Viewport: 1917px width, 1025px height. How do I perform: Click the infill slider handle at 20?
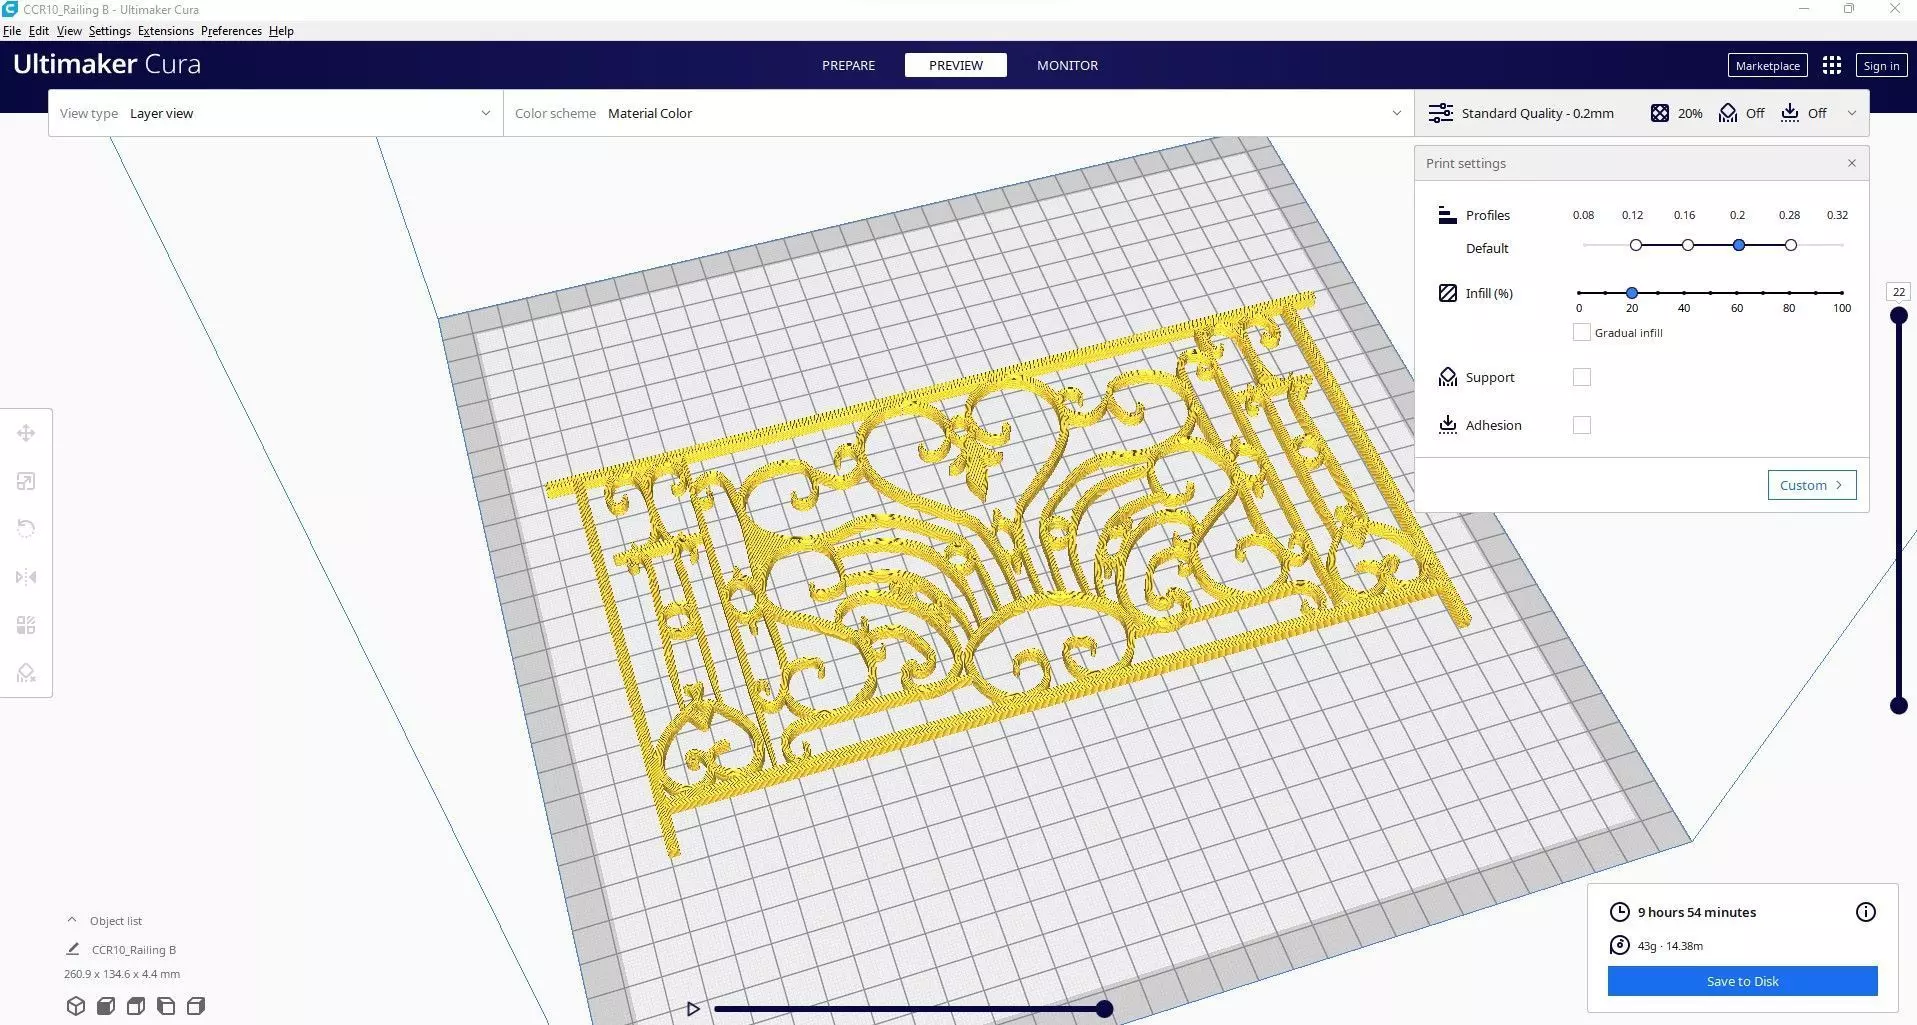(x=1632, y=293)
